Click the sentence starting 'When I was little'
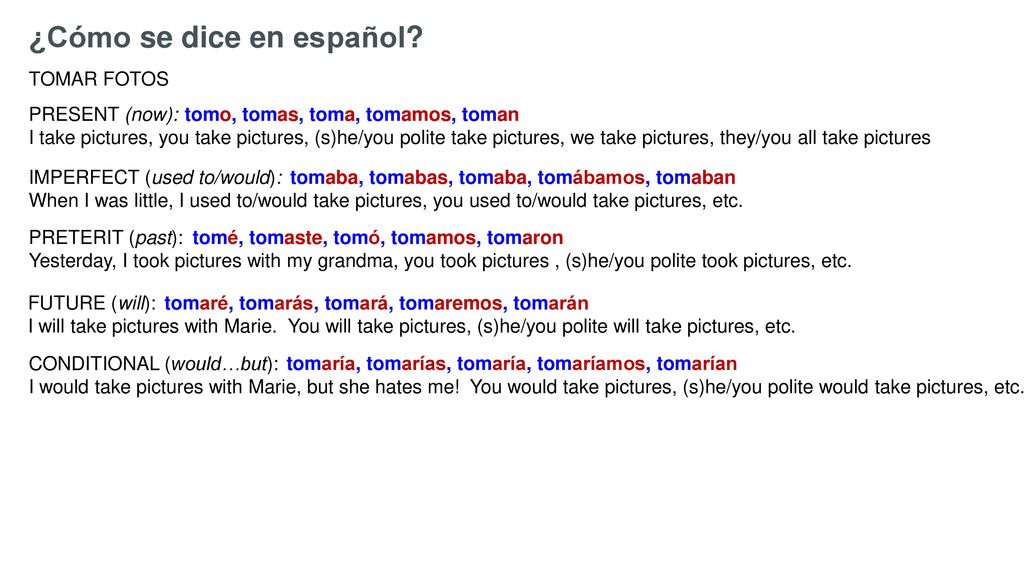 [386, 200]
